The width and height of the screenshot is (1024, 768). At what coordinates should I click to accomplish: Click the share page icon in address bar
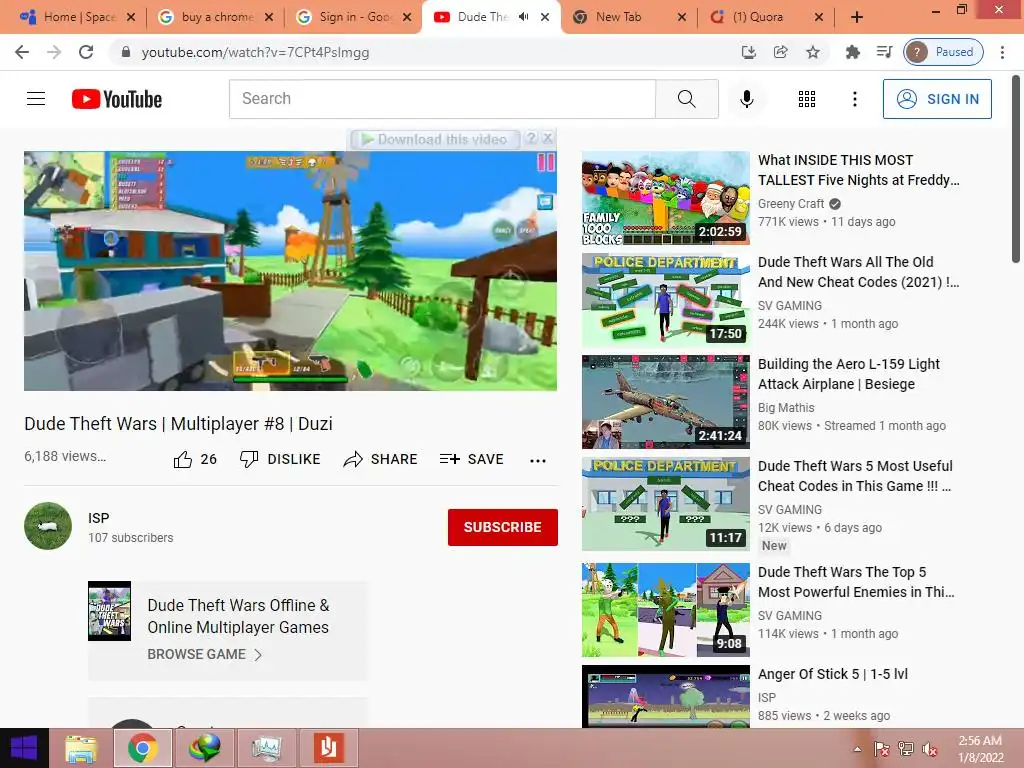click(780, 52)
